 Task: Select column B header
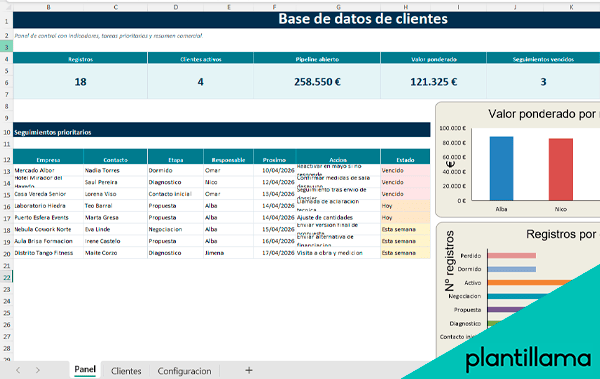[x=48, y=7]
